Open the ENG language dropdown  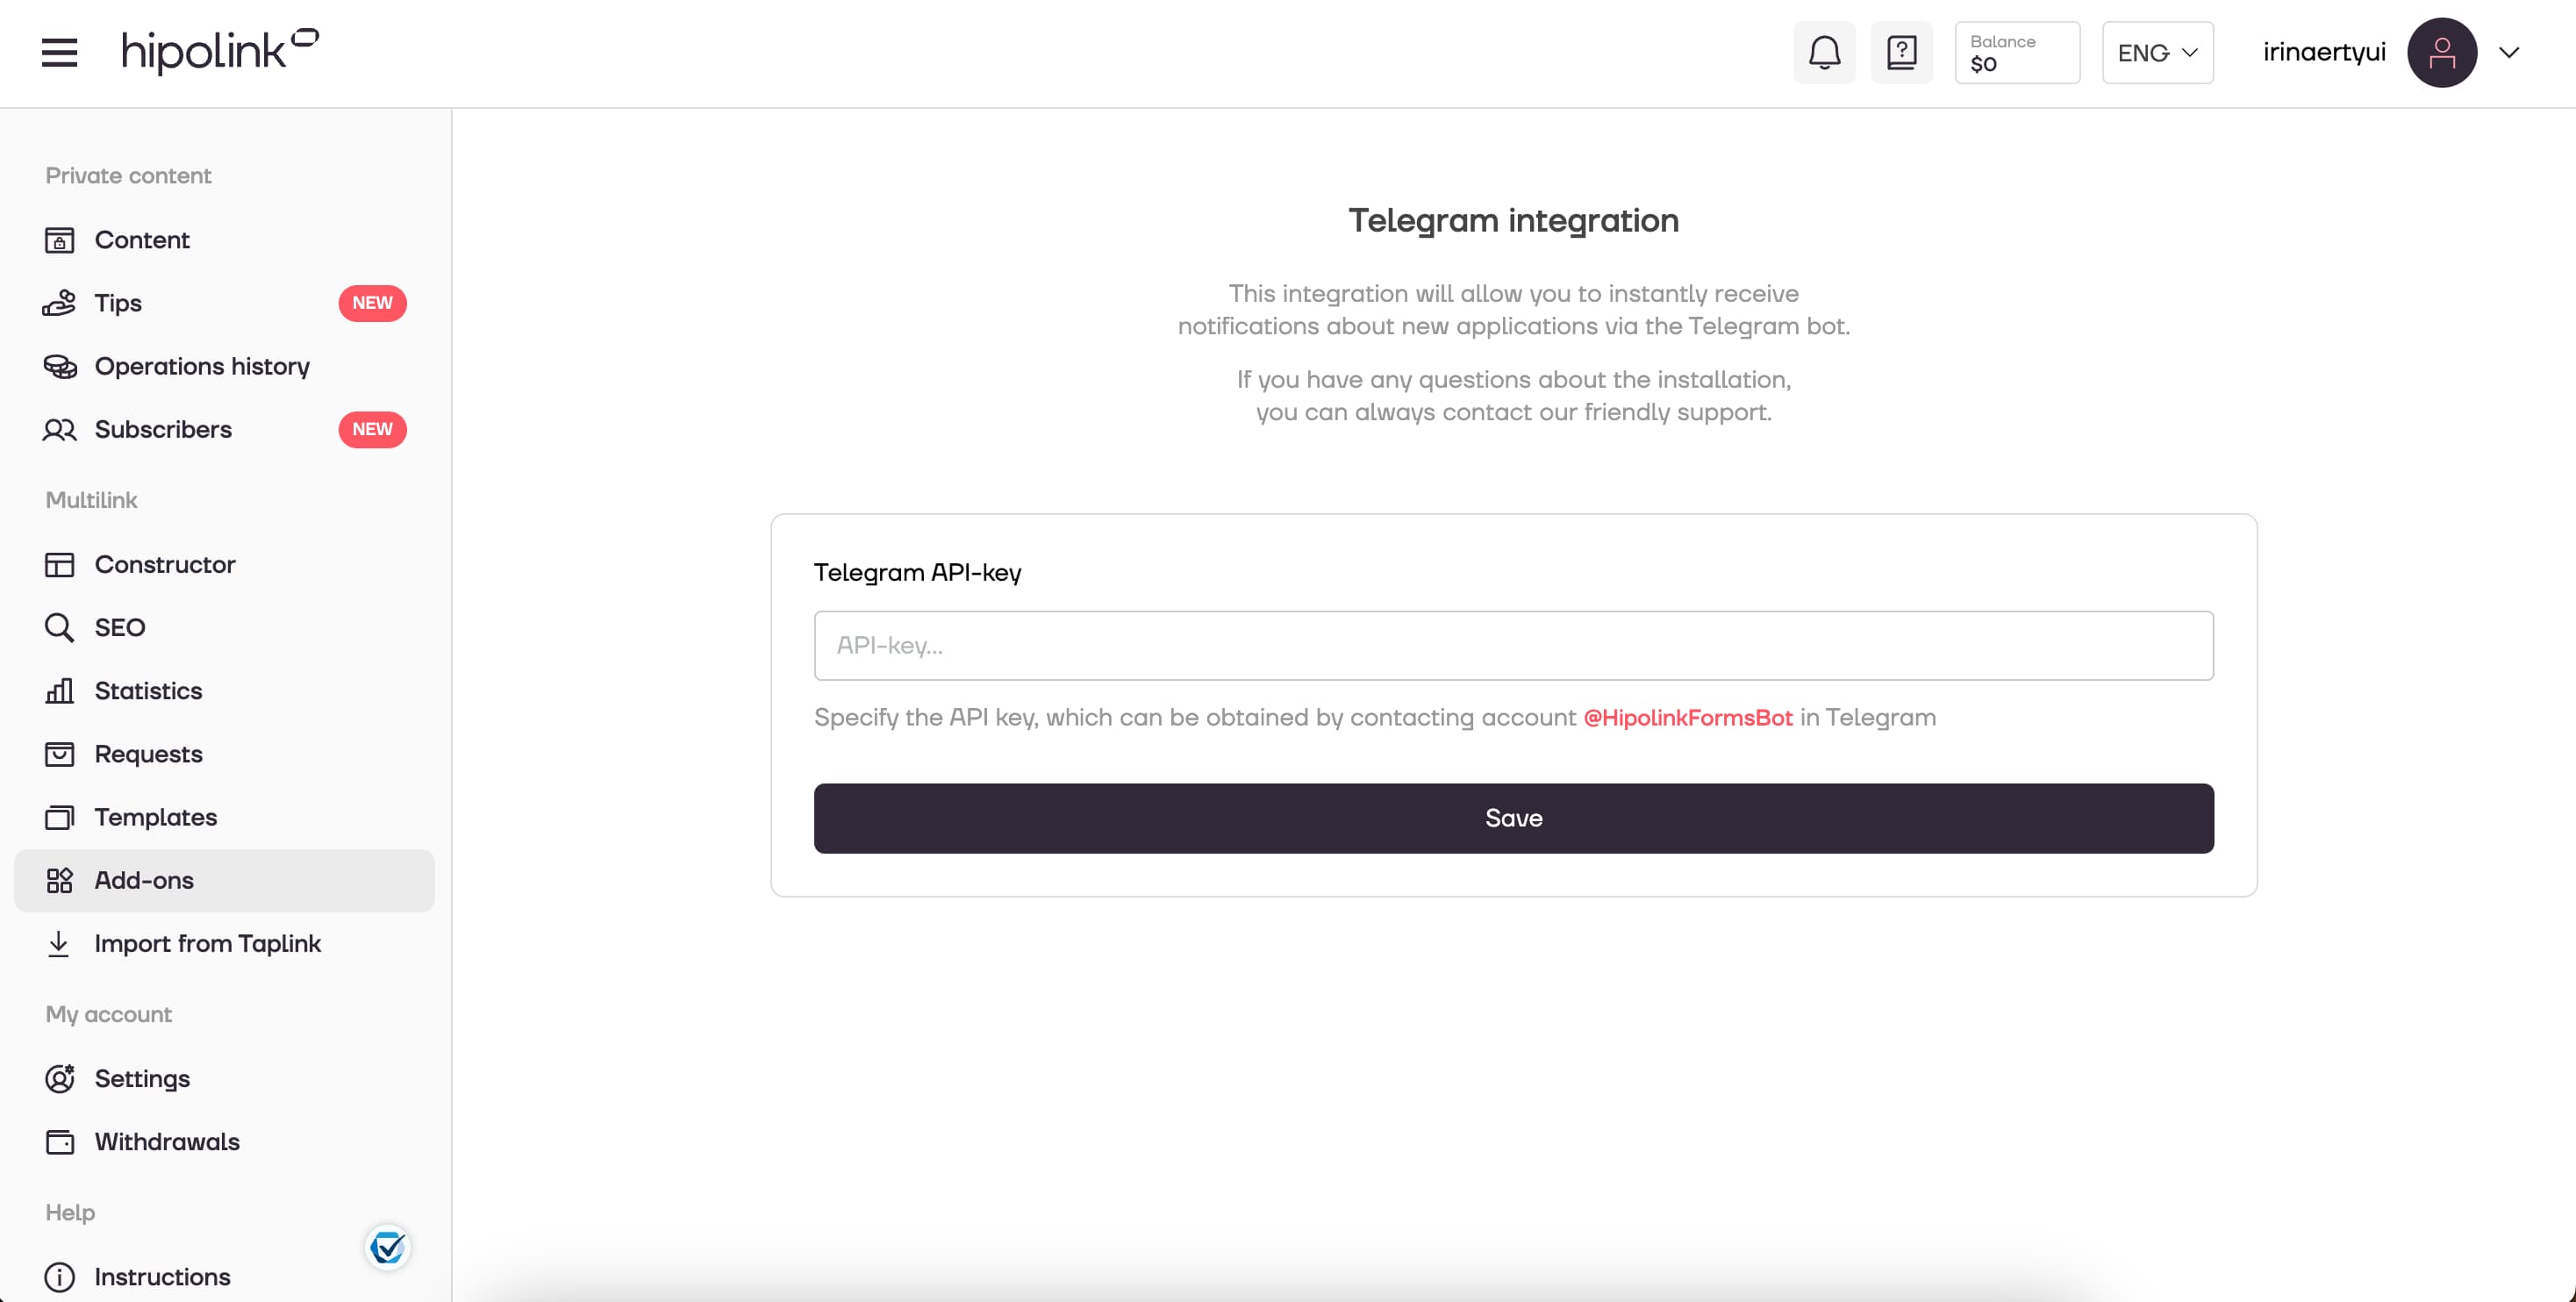click(x=2157, y=52)
